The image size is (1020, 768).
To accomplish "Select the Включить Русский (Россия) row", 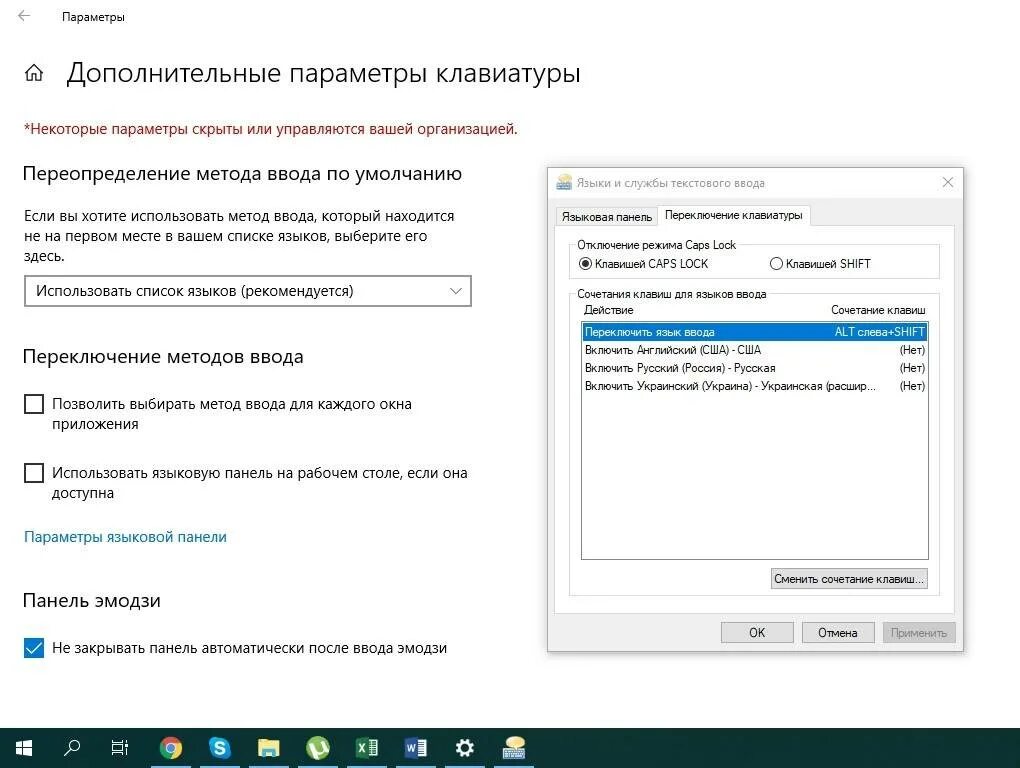I will coord(755,368).
